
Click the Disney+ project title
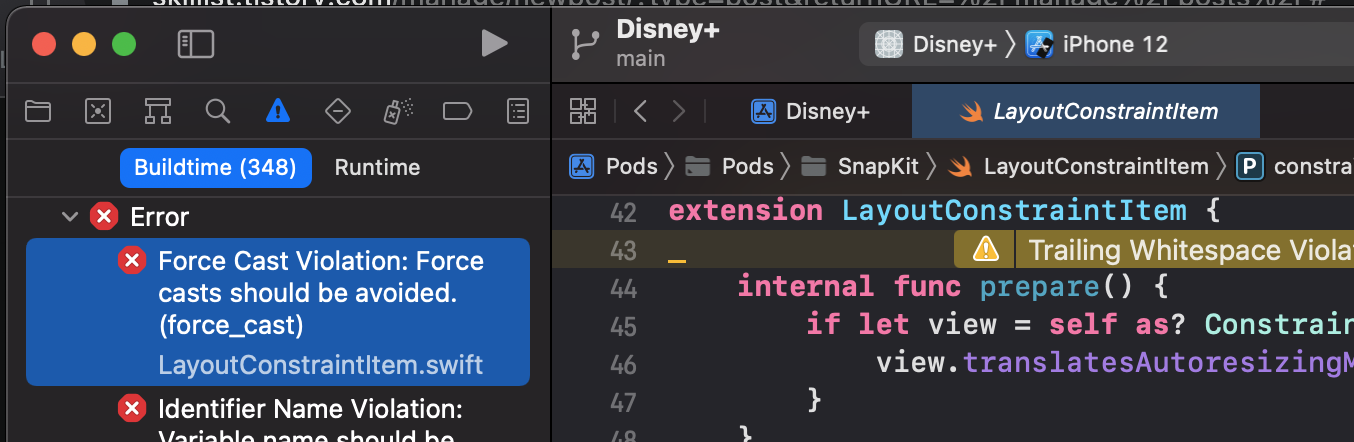668,29
